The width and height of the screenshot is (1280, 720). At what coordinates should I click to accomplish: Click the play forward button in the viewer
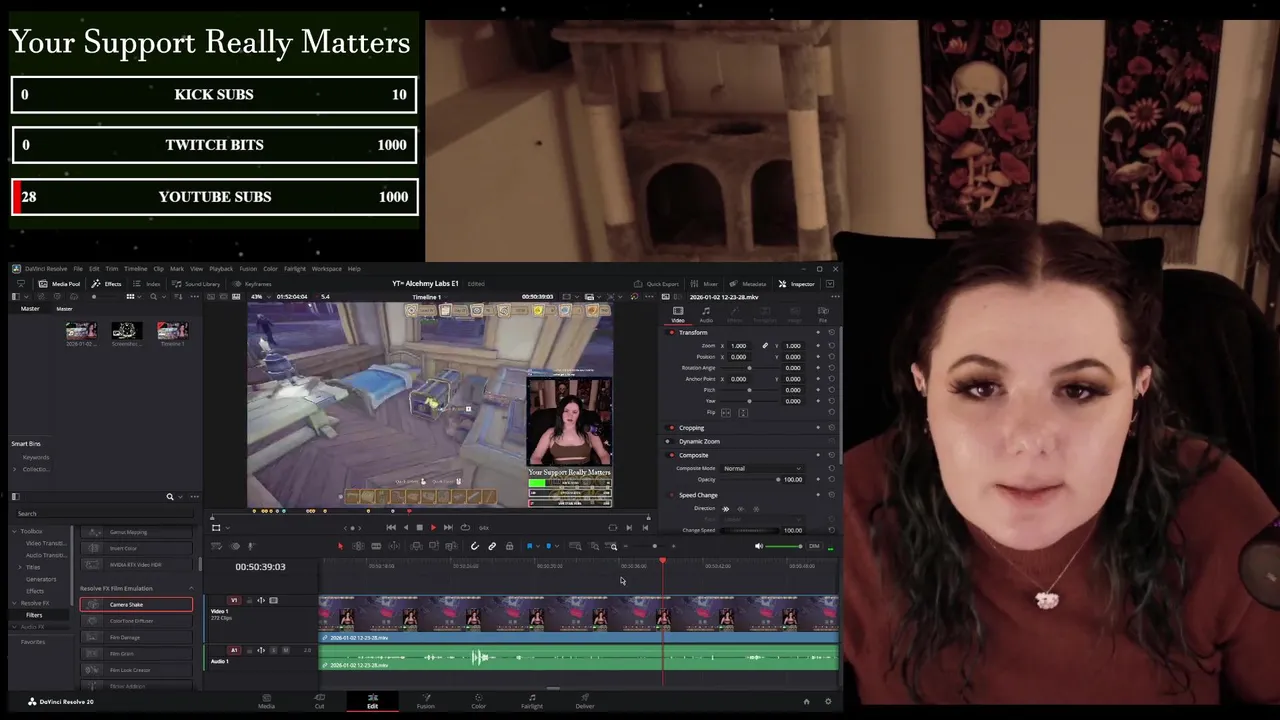click(433, 527)
